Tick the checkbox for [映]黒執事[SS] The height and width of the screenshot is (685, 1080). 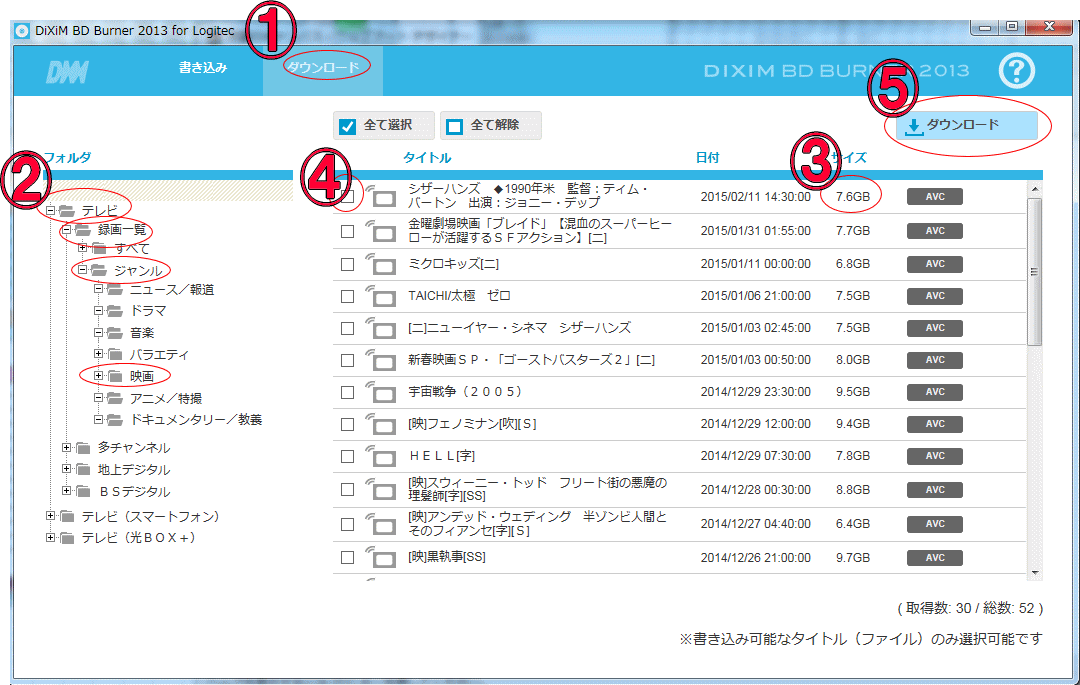[x=348, y=558]
